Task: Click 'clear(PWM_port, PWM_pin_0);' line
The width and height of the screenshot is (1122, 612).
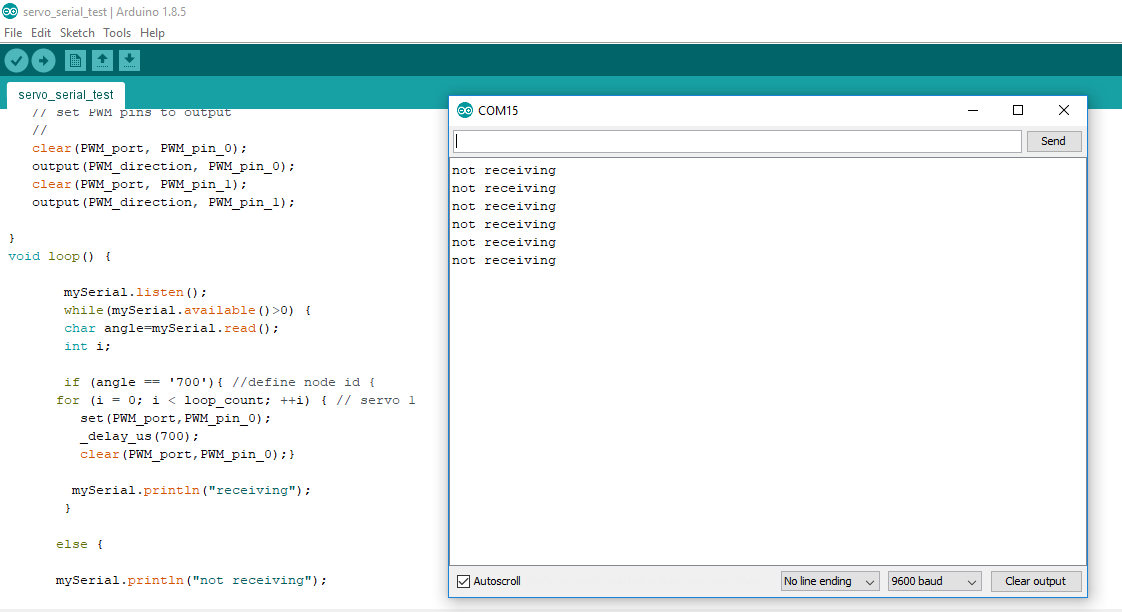Action: [x=140, y=148]
